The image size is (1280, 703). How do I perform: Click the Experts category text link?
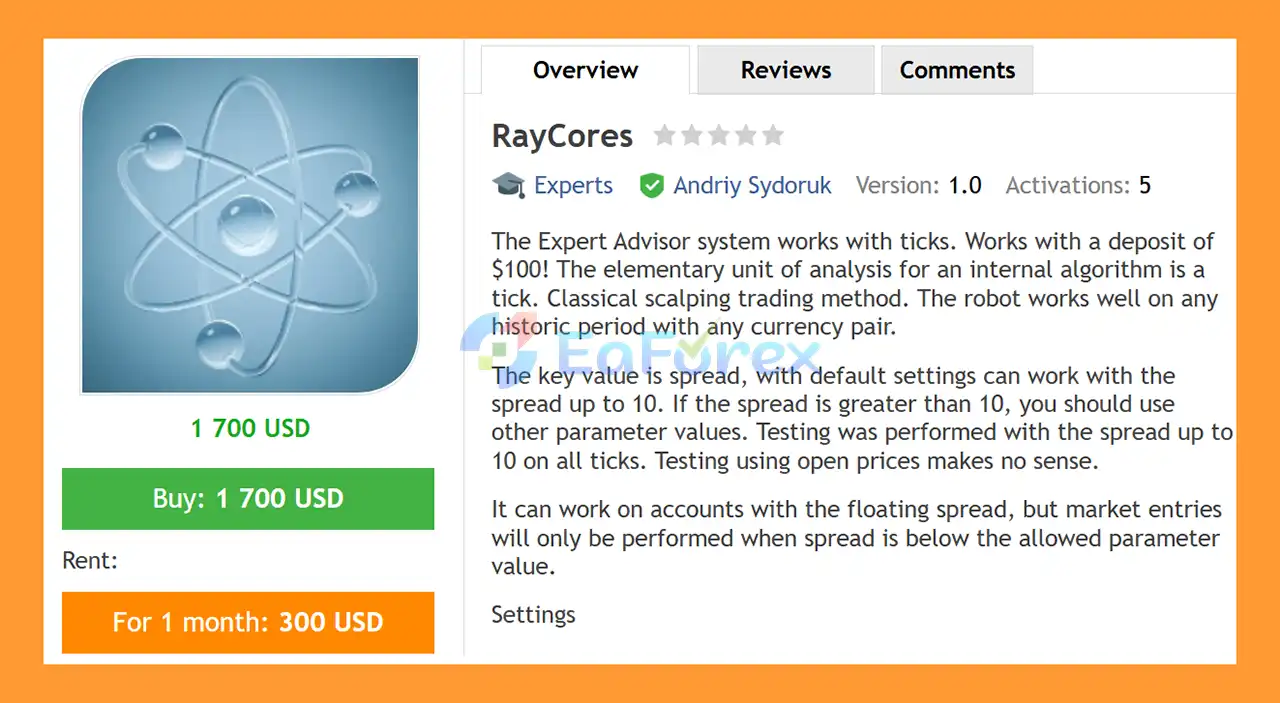point(573,185)
